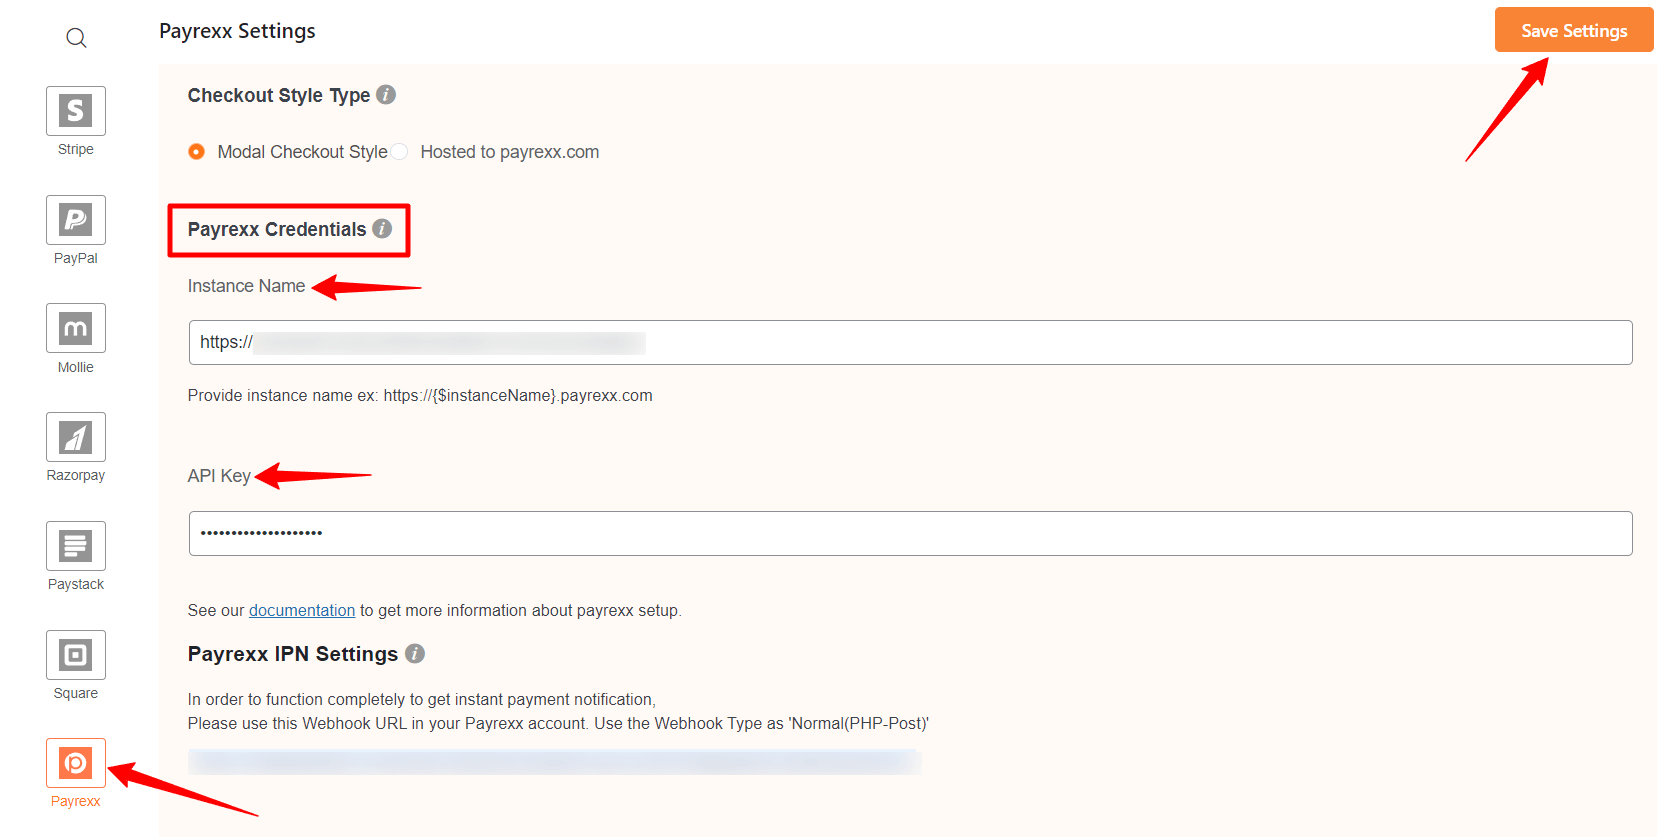Click the search magnifier icon
This screenshot has height=837, width=1657.
tap(76, 38)
